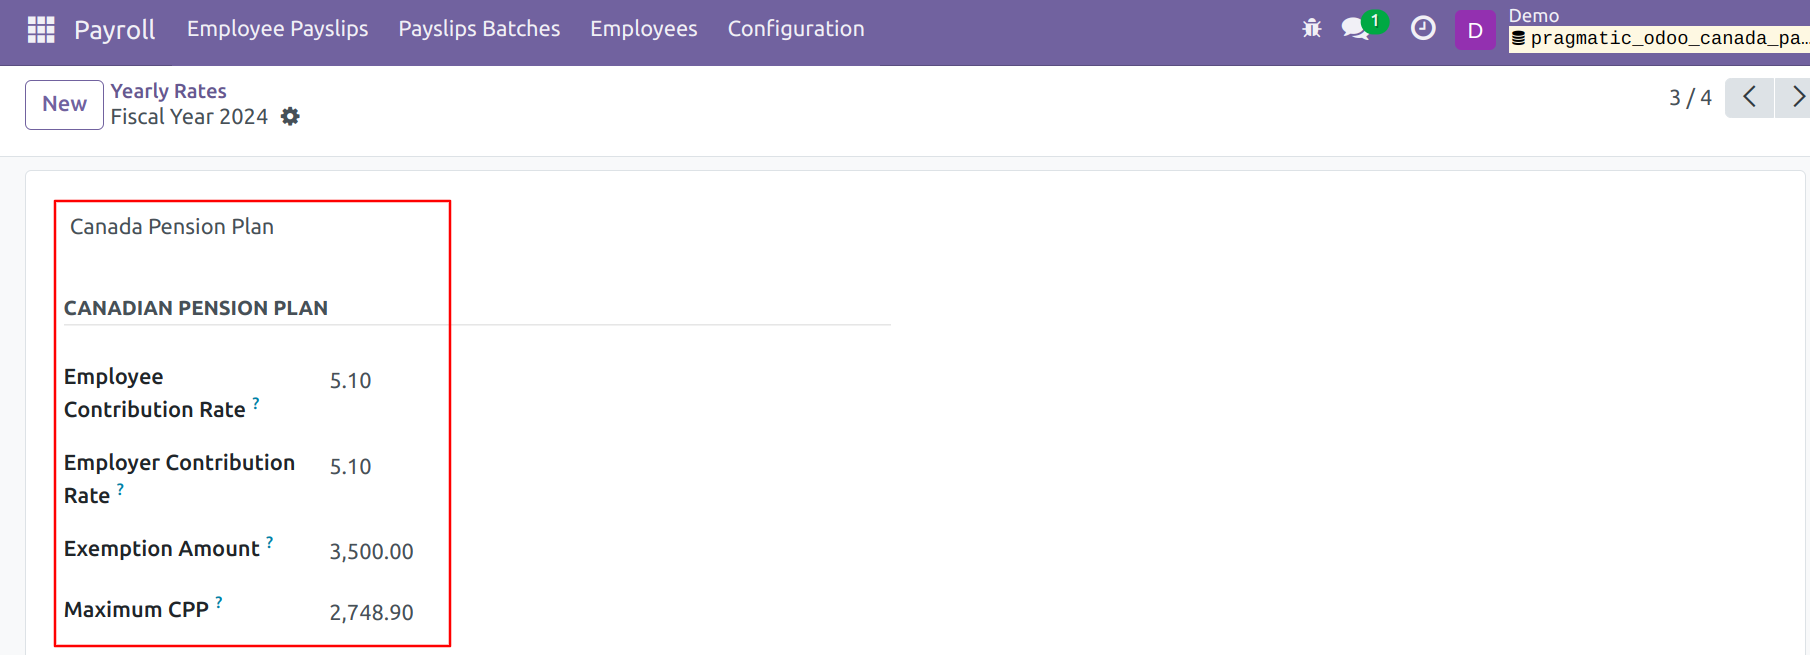Show Employer Contribution Rate help tooltip
This screenshot has width=1810, height=655.
pyautogui.click(x=120, y=489)
